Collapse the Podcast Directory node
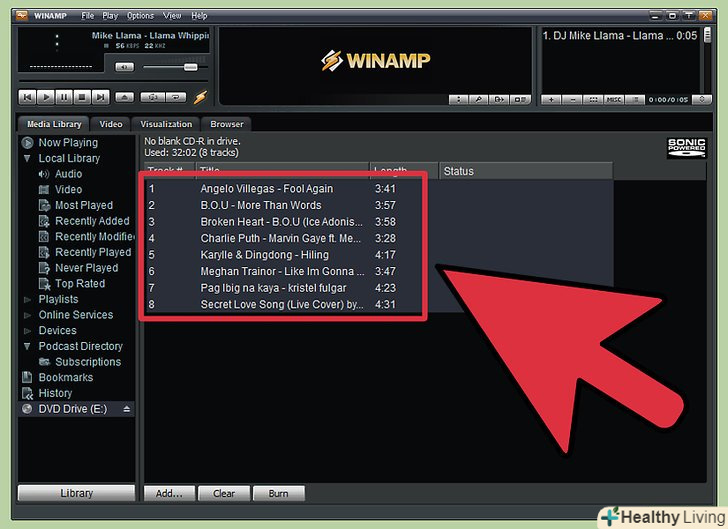 [x=27, y=346]
